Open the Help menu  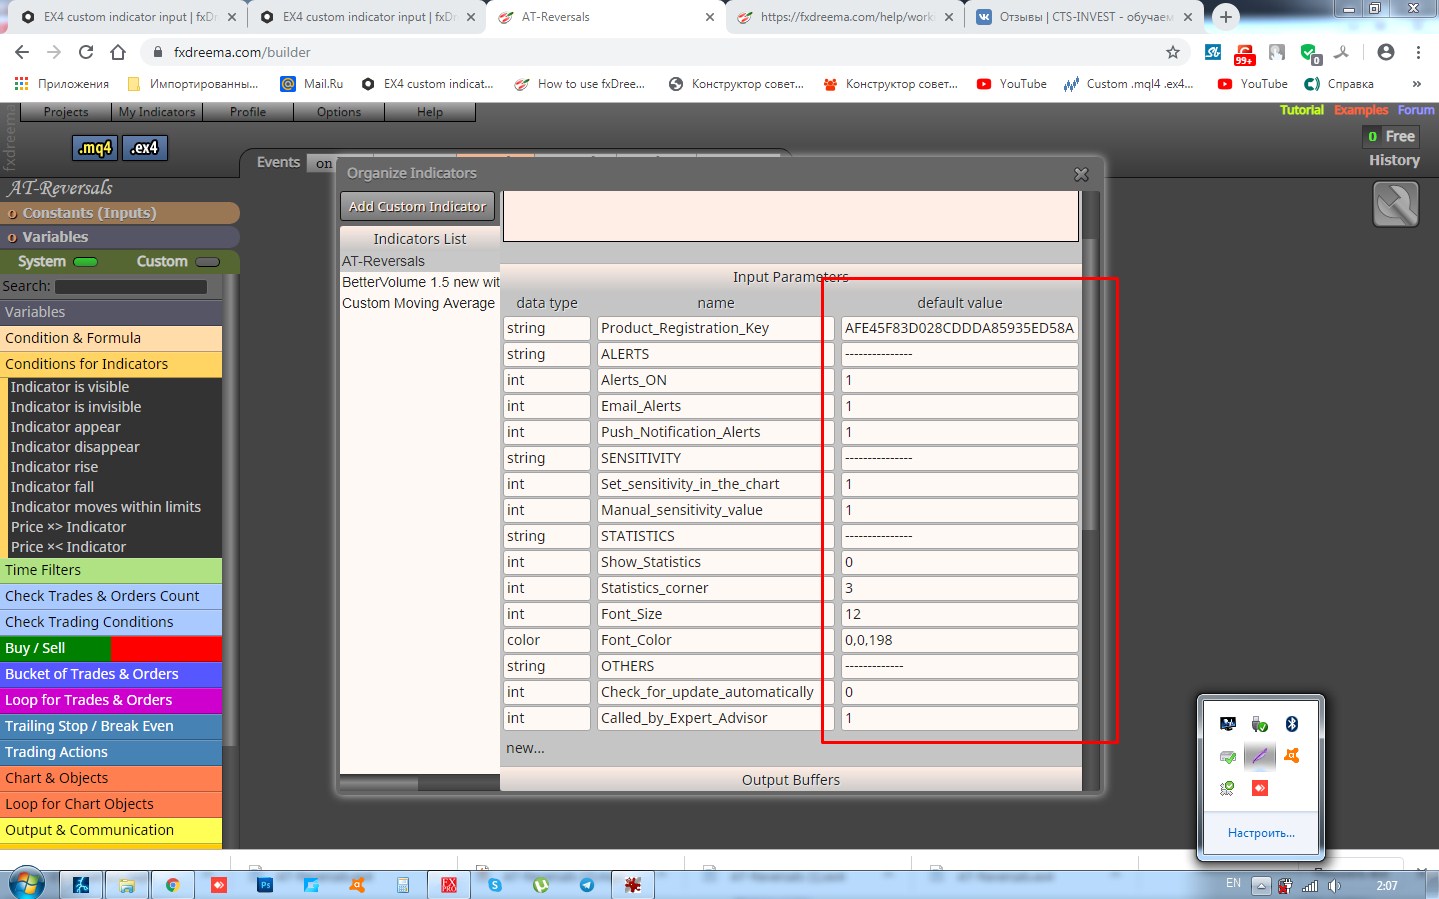click(x=430, y=112)
